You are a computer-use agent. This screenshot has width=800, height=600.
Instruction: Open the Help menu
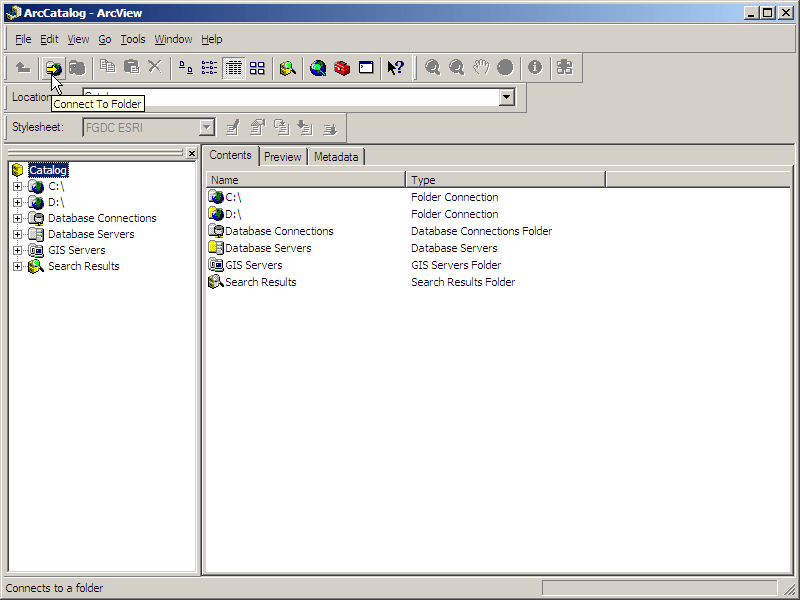(212, 39)
